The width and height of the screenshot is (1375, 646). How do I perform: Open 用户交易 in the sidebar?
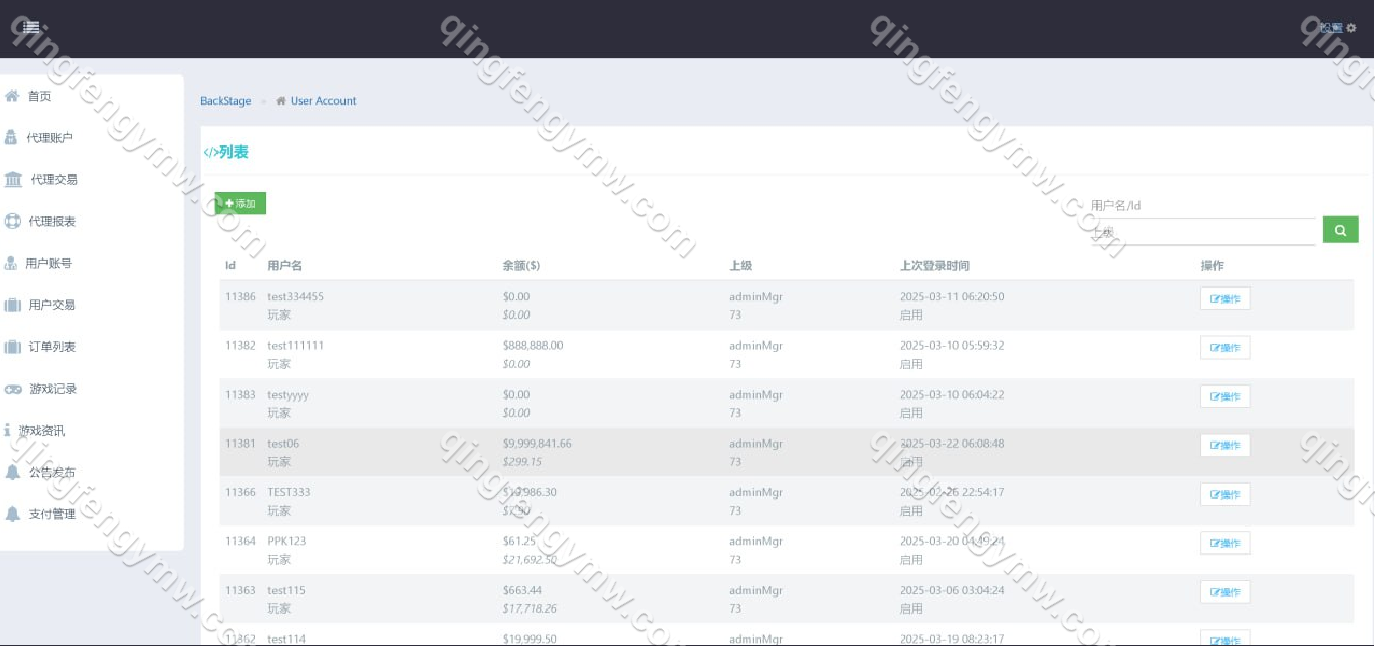[x=52, y=305]
